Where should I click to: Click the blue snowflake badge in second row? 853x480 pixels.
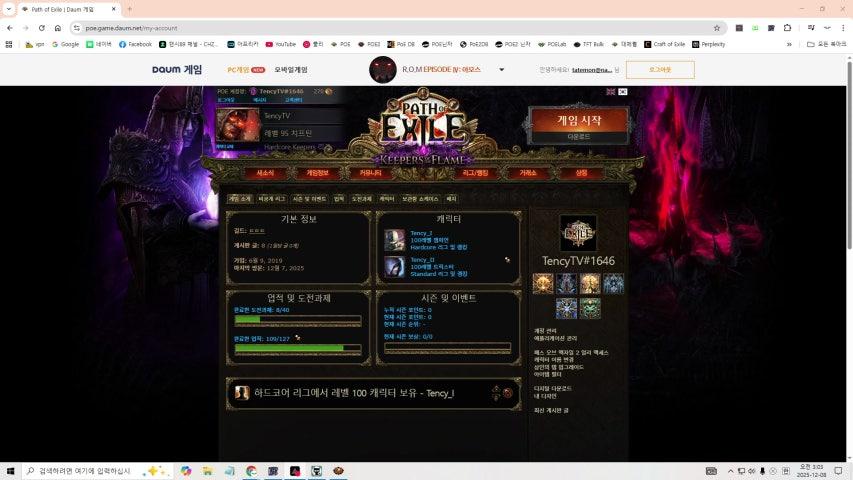pyautogui.click(x=566, y=309)
